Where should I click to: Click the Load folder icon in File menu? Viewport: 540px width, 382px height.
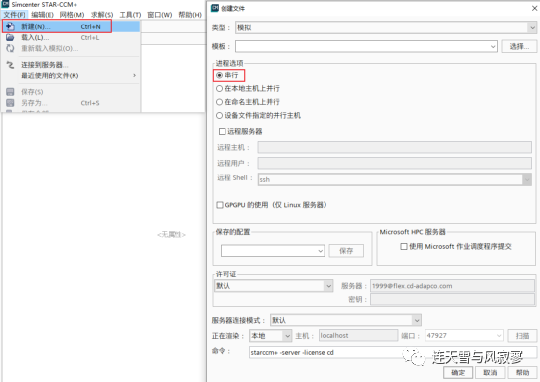(10, 37)
